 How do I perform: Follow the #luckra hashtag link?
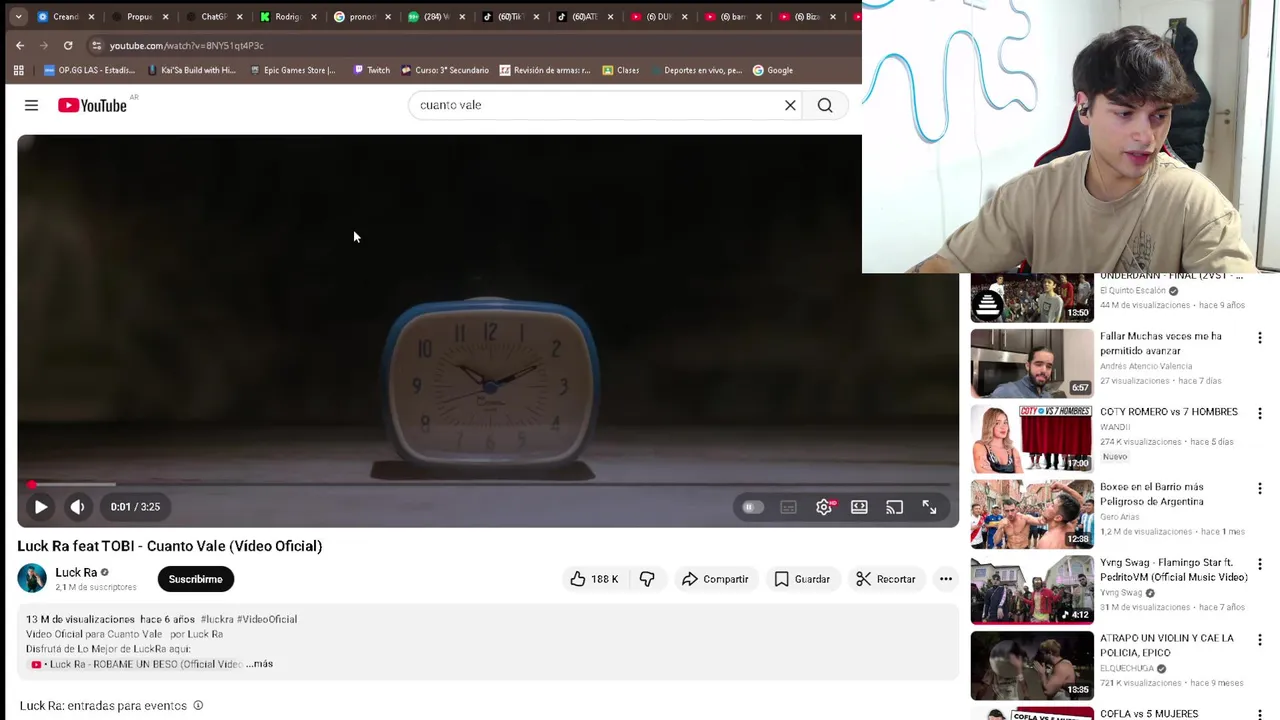click(x=217, y=619)
